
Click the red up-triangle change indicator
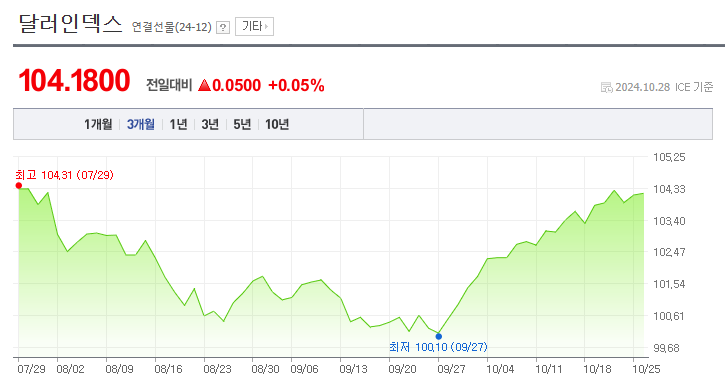[x=204, y=86]
